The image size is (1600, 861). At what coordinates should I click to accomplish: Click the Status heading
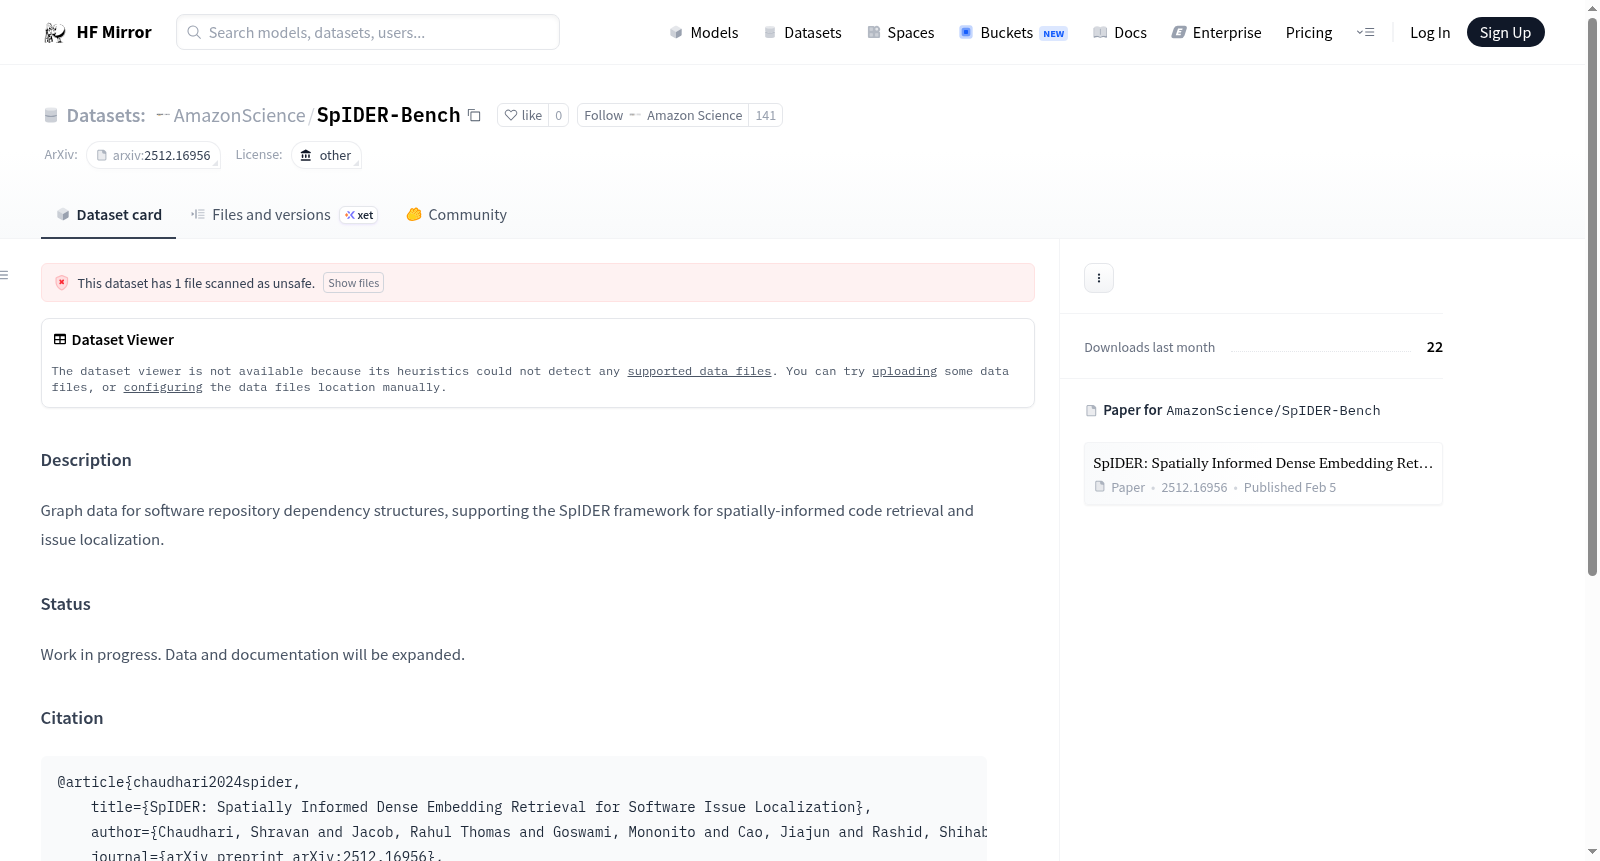pos(66,604)
